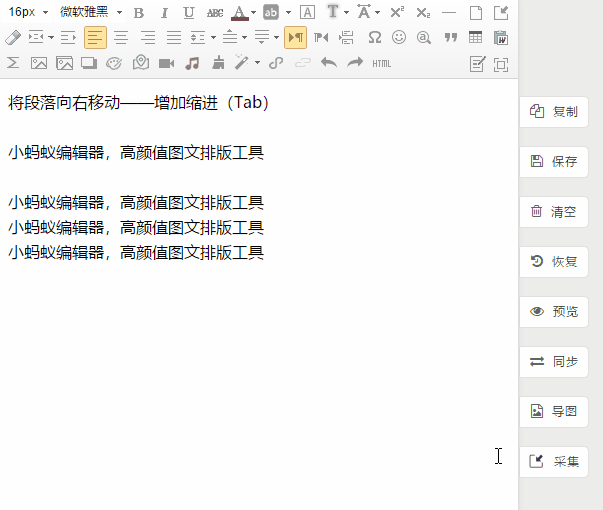Open the 微软雅黑 font family dropdown

[91, 12]
